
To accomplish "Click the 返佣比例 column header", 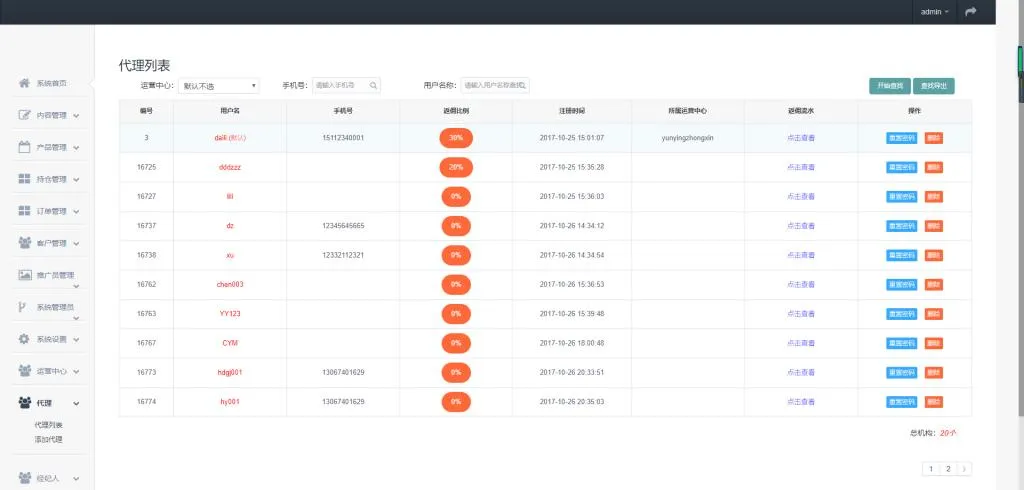I will [x=456, y=111].
